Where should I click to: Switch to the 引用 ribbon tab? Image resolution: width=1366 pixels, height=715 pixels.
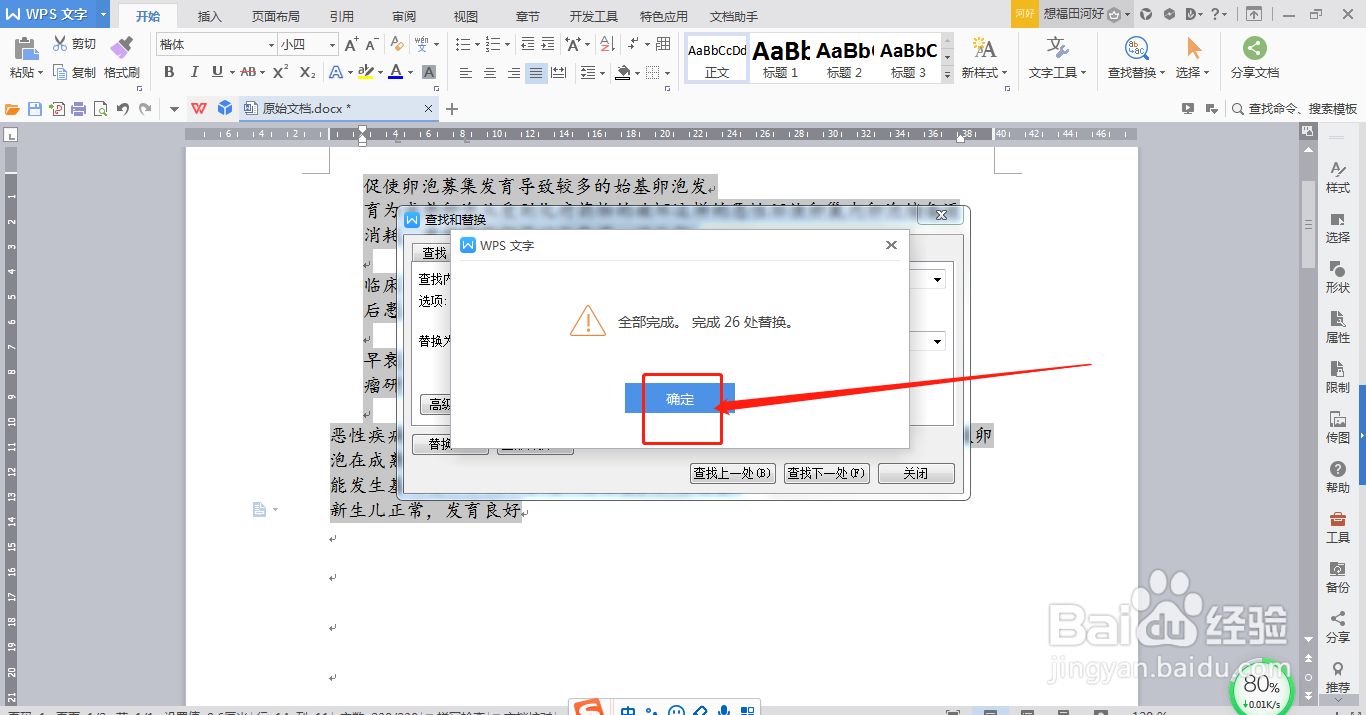tap(341, 16)
